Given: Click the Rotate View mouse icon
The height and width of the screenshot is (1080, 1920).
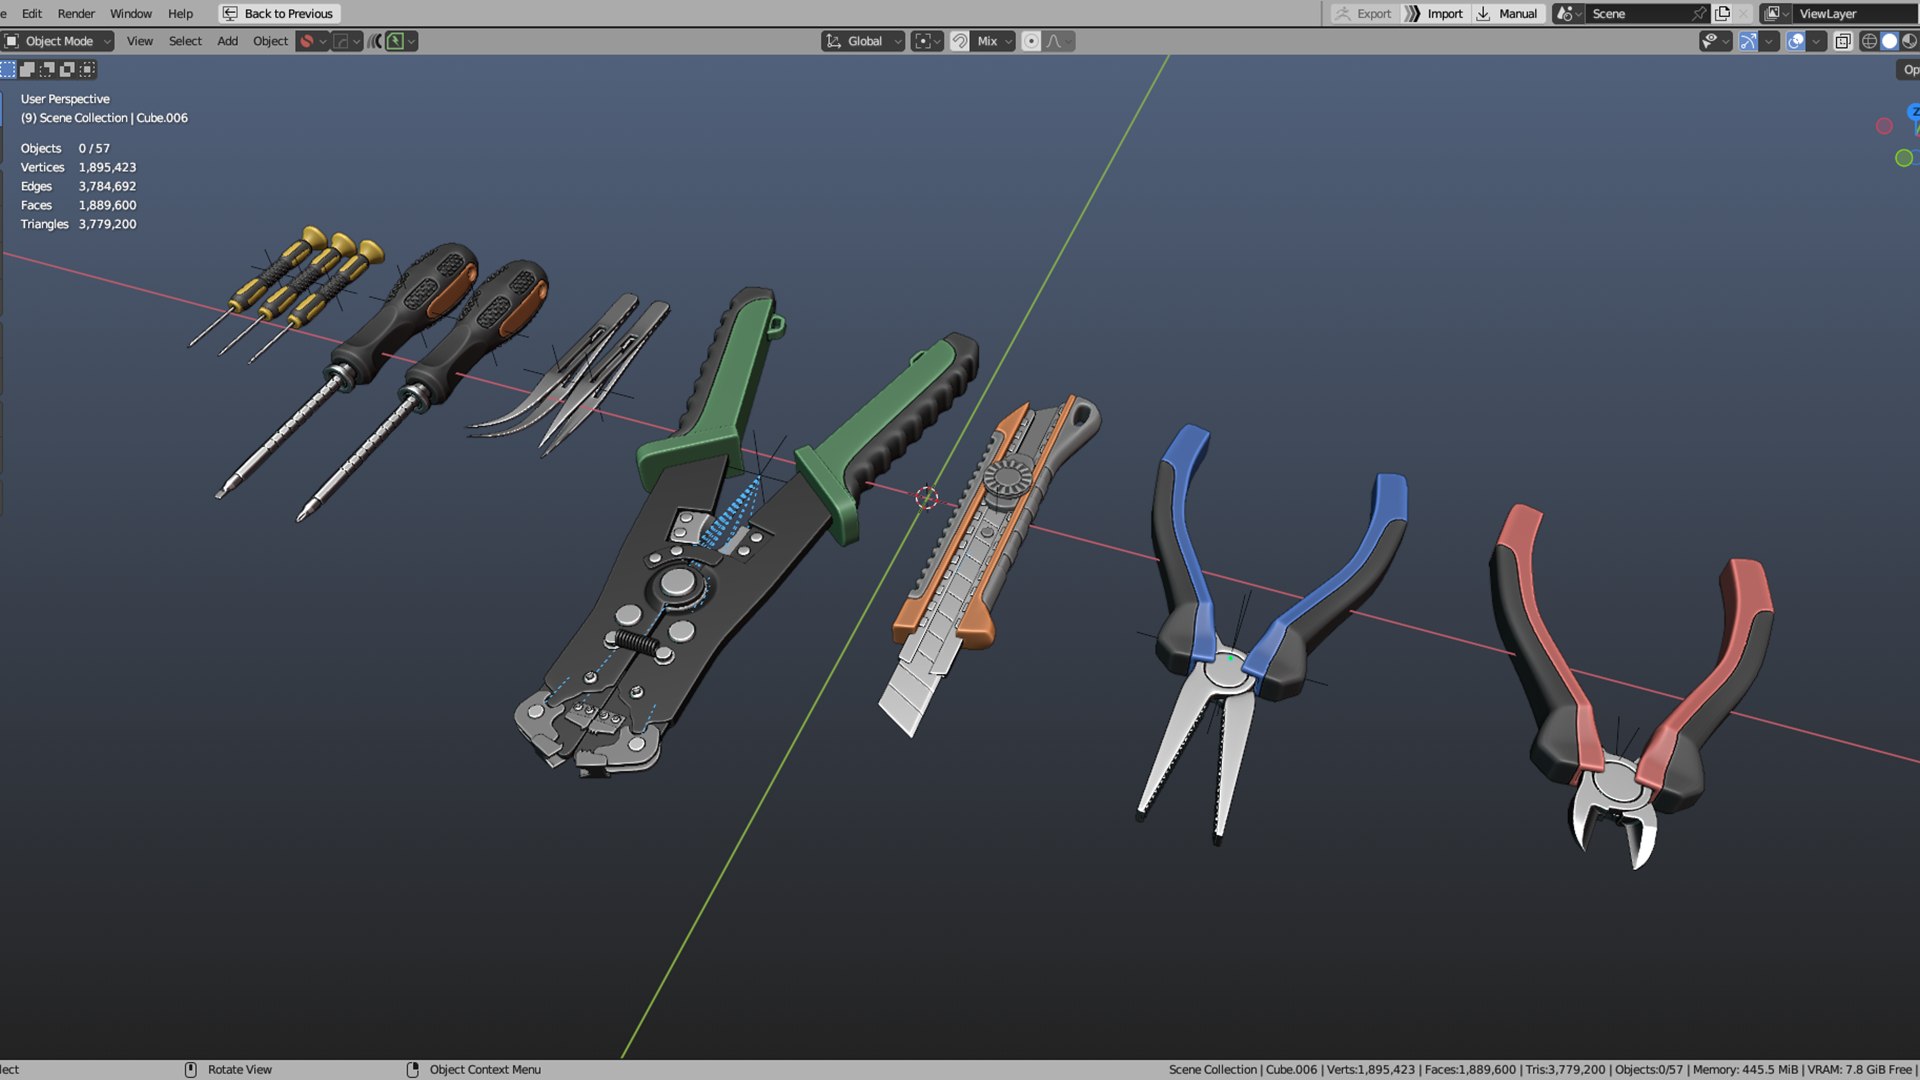Looking at the screenshot, I should tap(190, 1069).
